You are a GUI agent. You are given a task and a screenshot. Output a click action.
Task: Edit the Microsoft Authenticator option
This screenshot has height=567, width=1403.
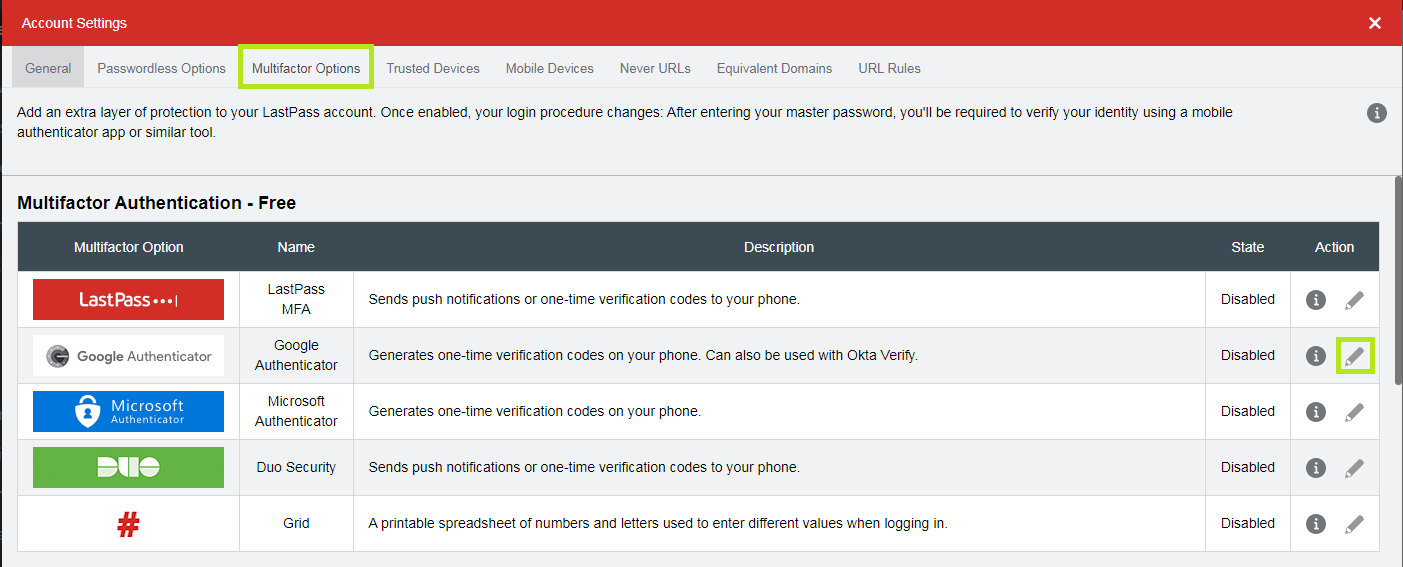[1354, 412]
